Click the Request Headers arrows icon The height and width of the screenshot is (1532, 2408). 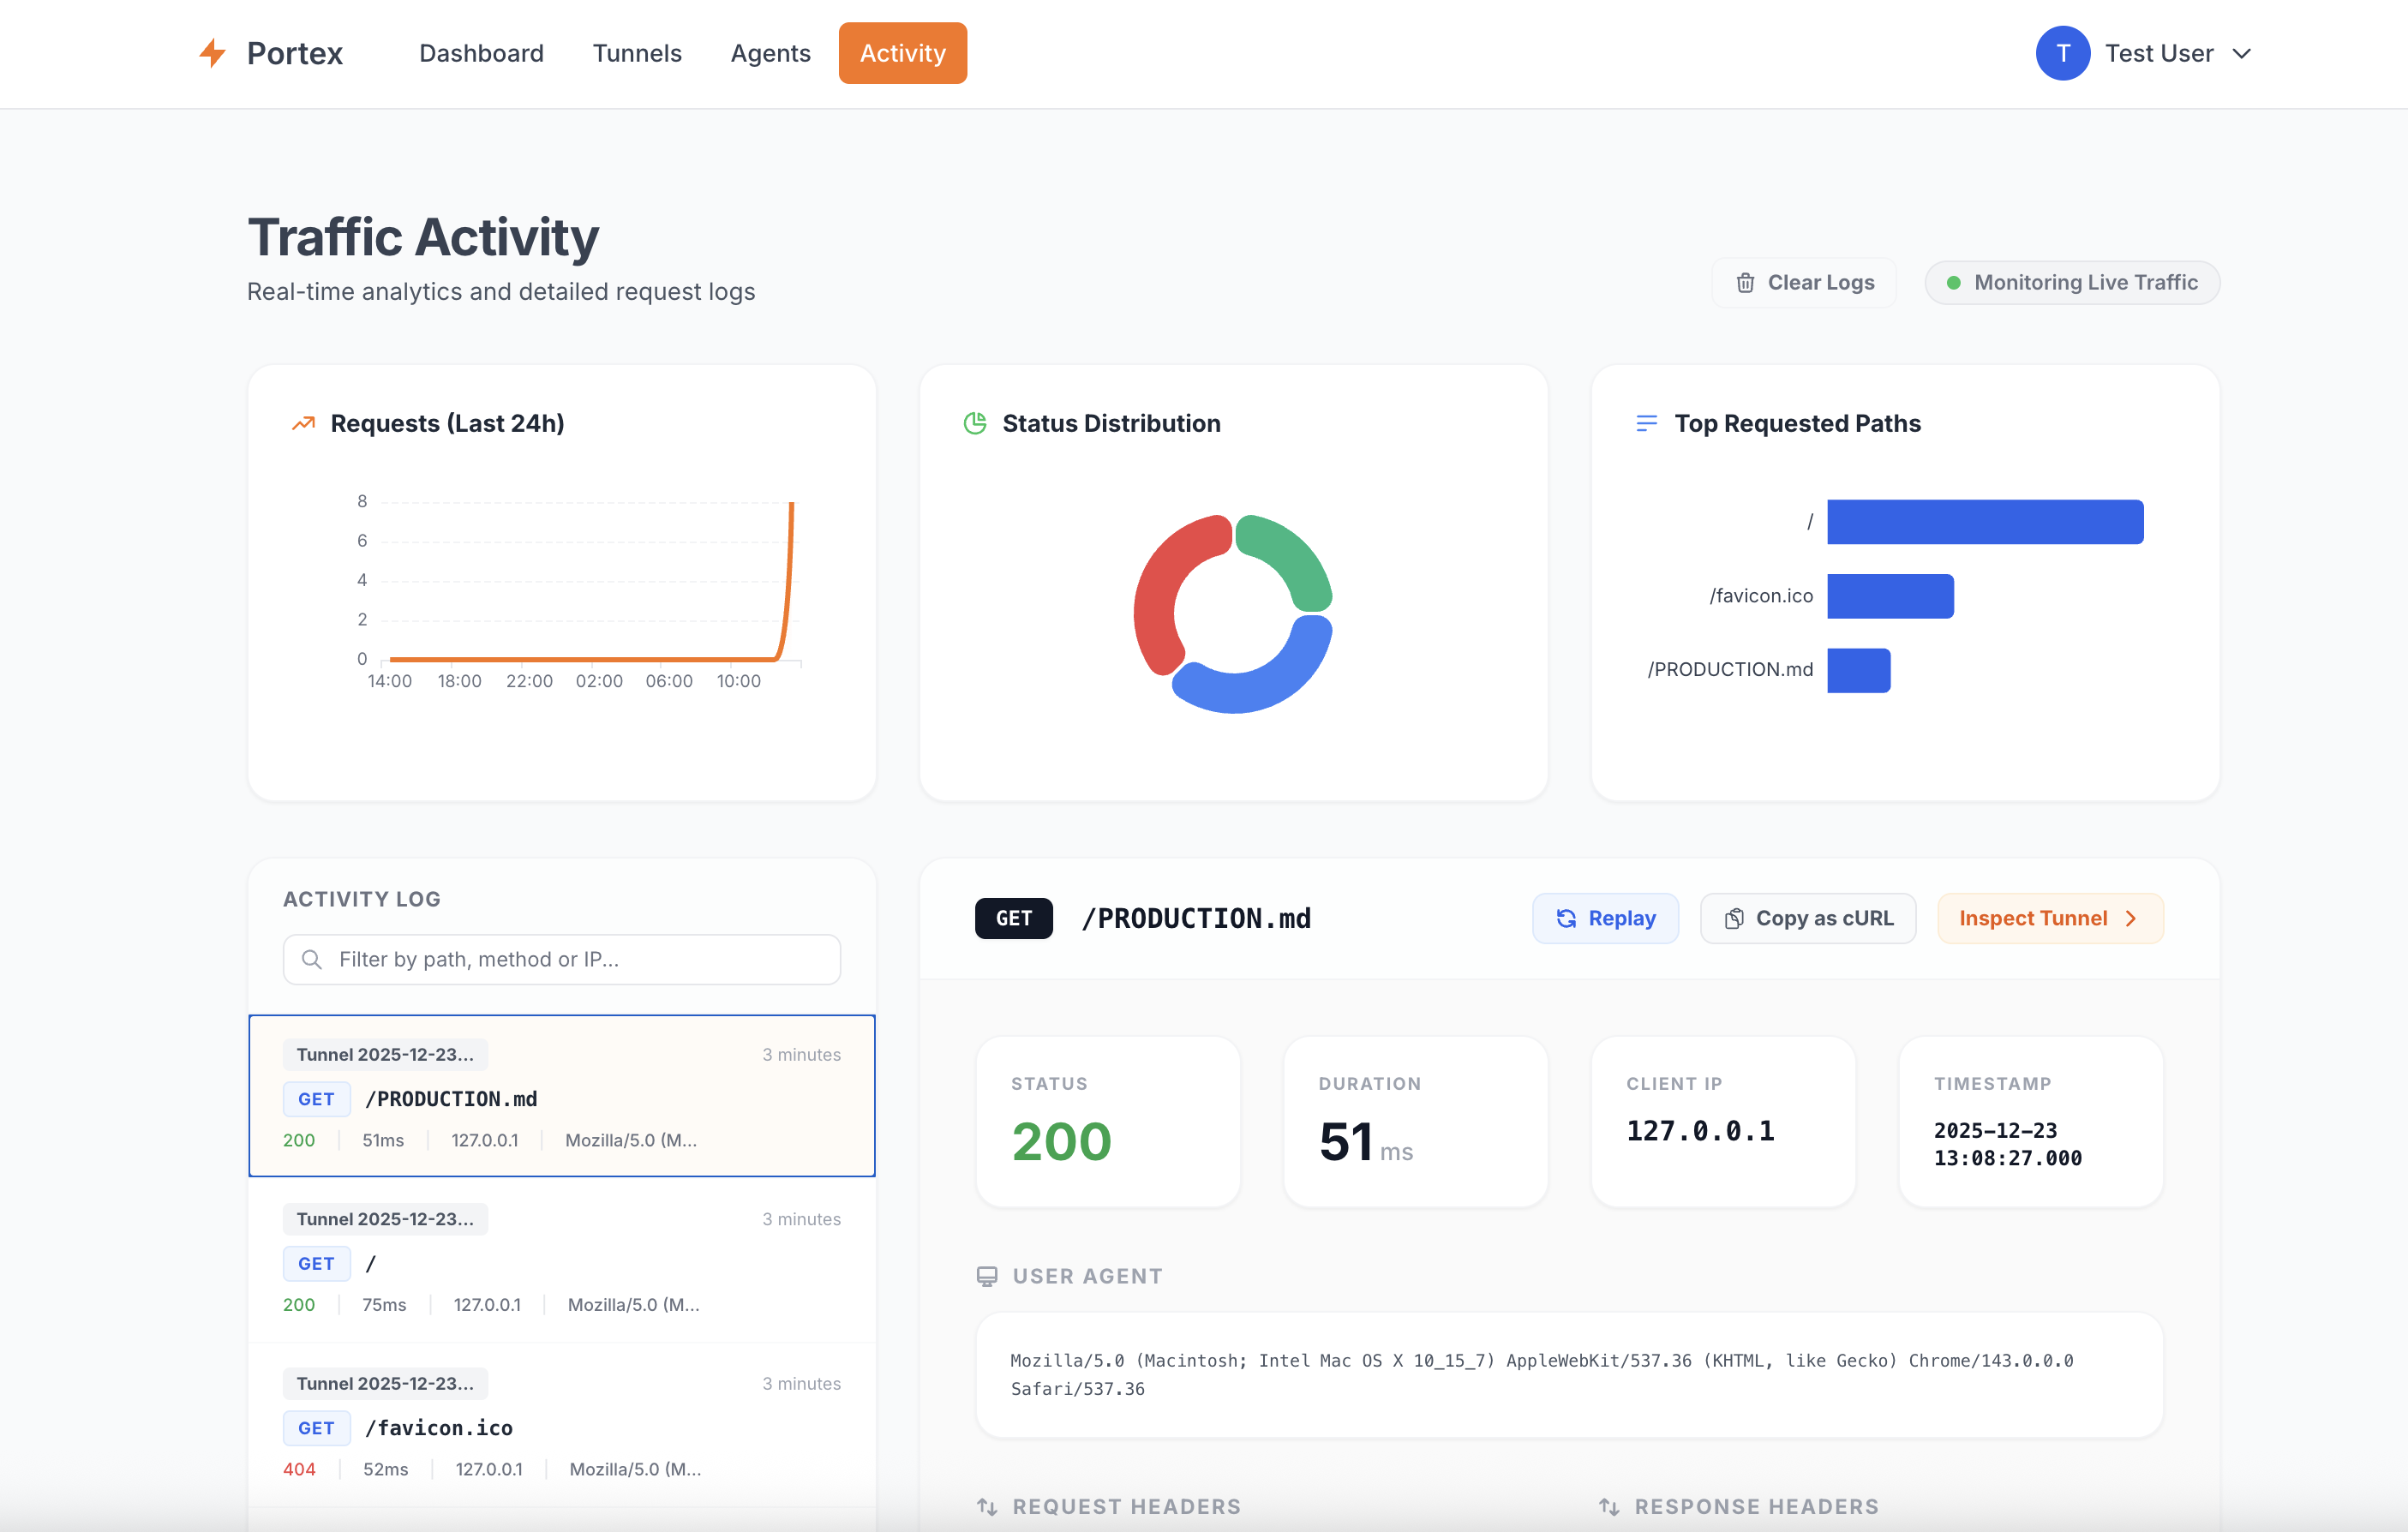[987, 1506]
